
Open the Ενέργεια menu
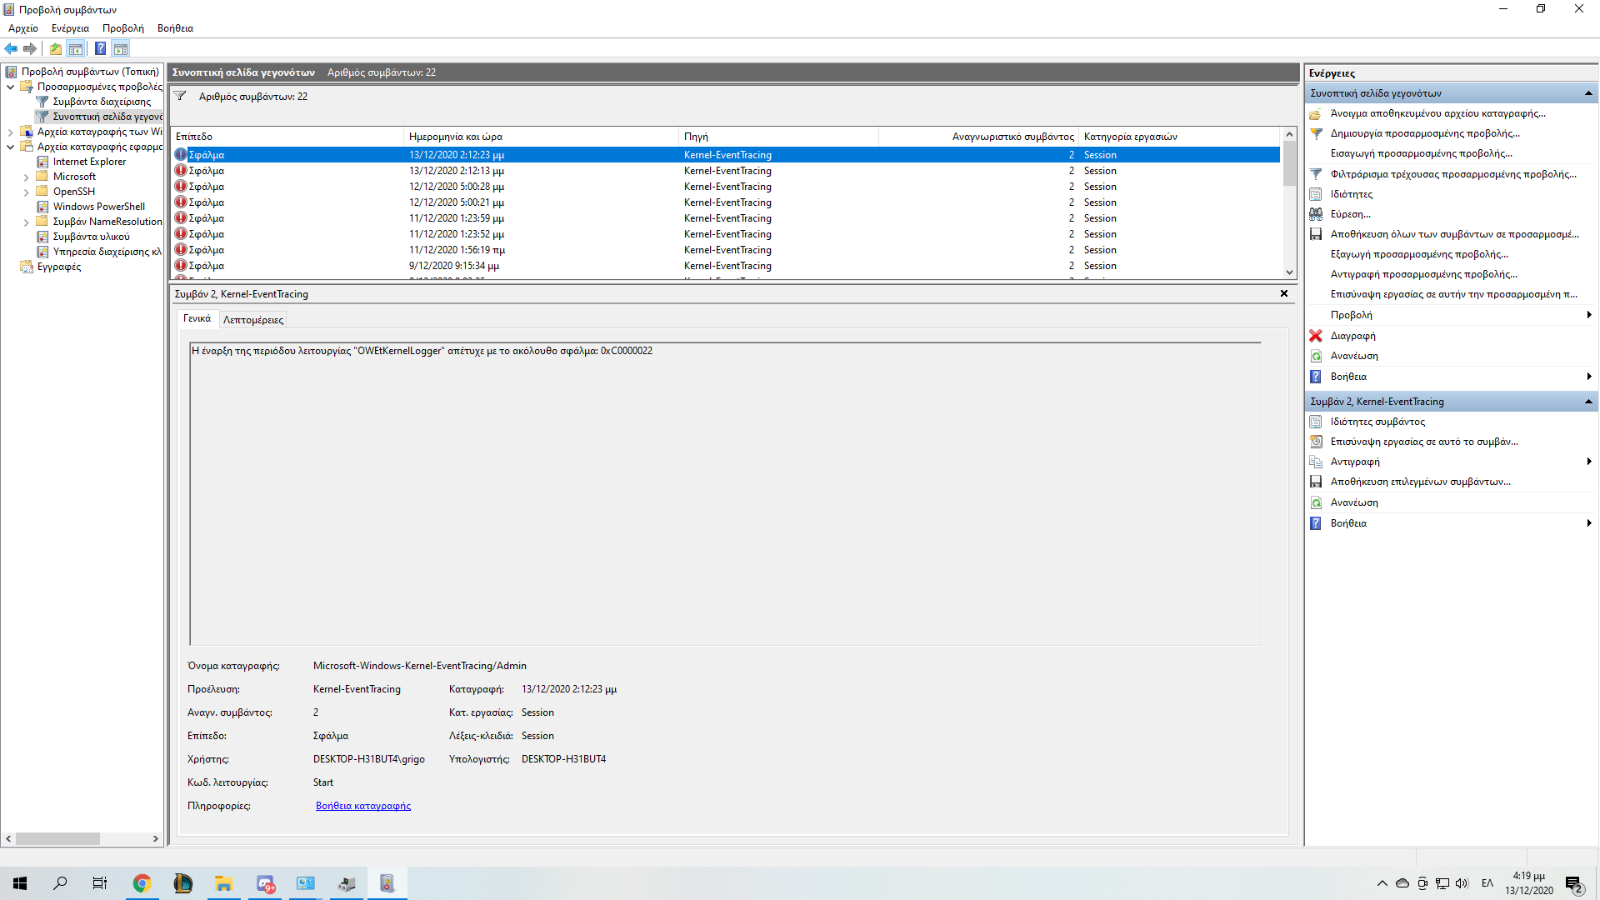click(x=70, y=28)
